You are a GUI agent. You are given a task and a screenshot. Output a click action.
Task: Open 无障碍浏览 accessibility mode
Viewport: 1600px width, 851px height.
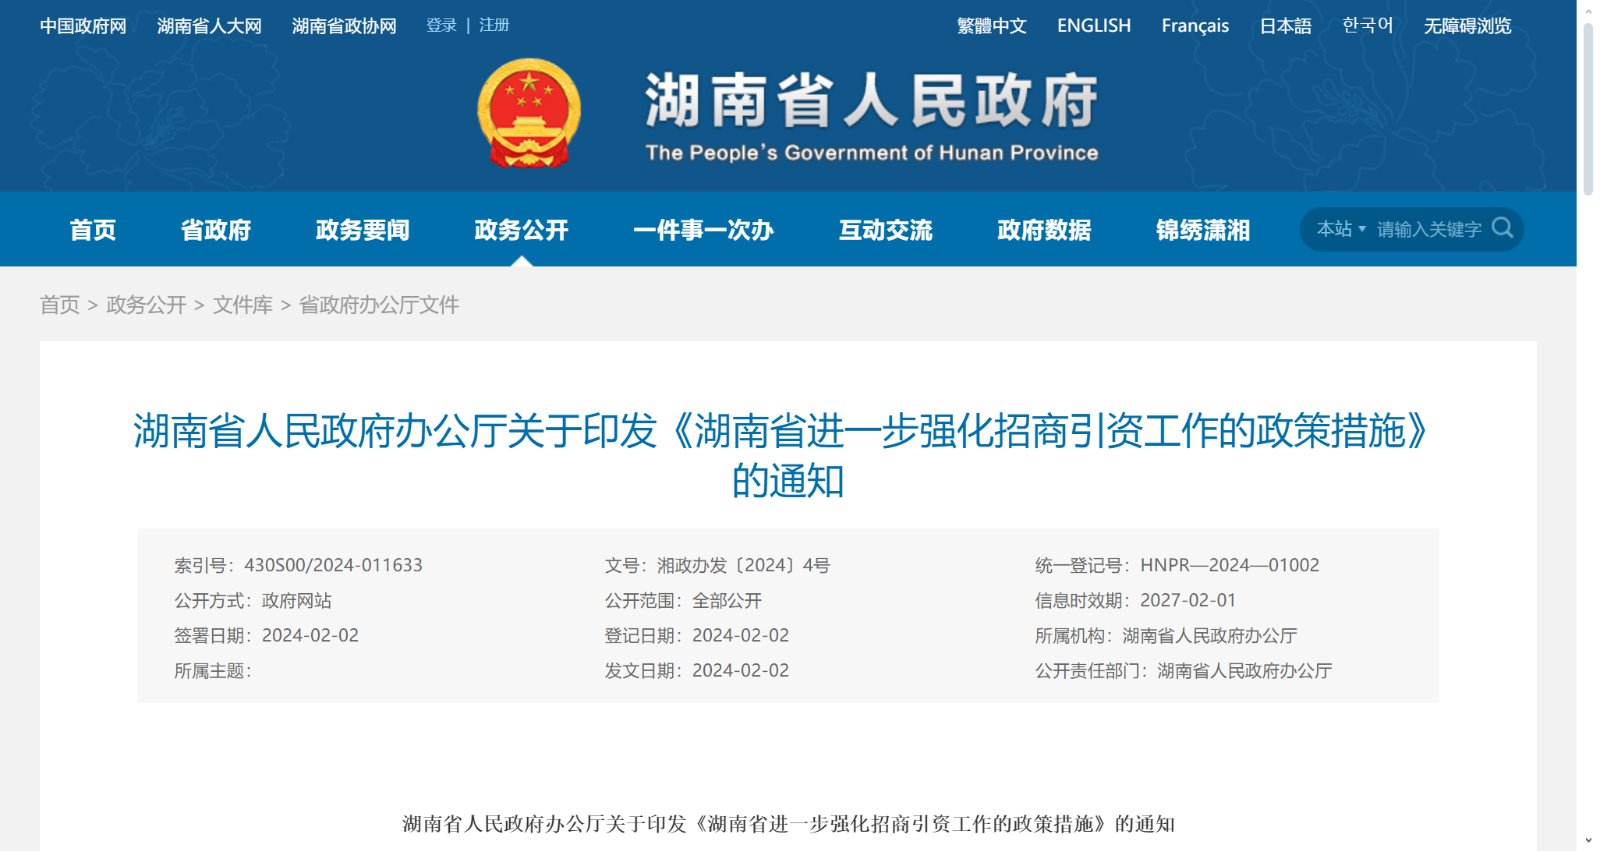tap(1467, 26)
